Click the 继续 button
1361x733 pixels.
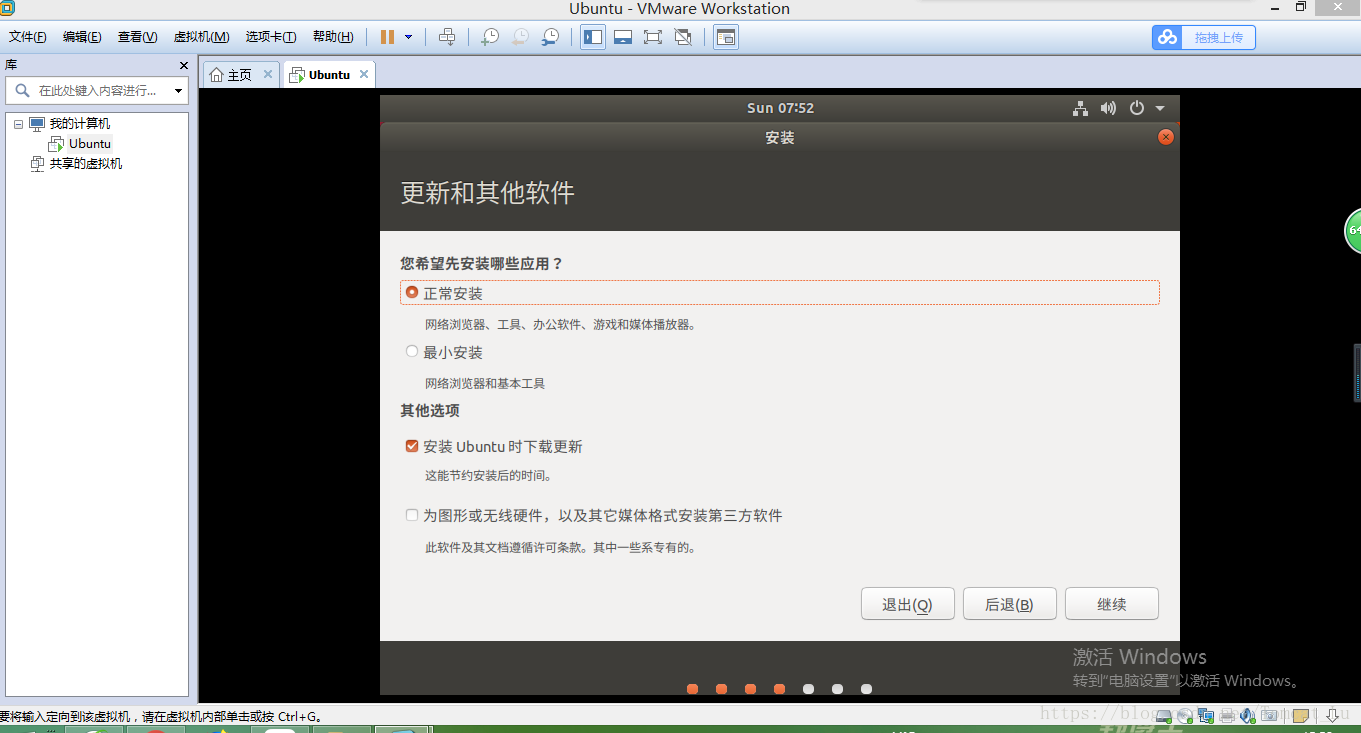(x=1112, y=604)
